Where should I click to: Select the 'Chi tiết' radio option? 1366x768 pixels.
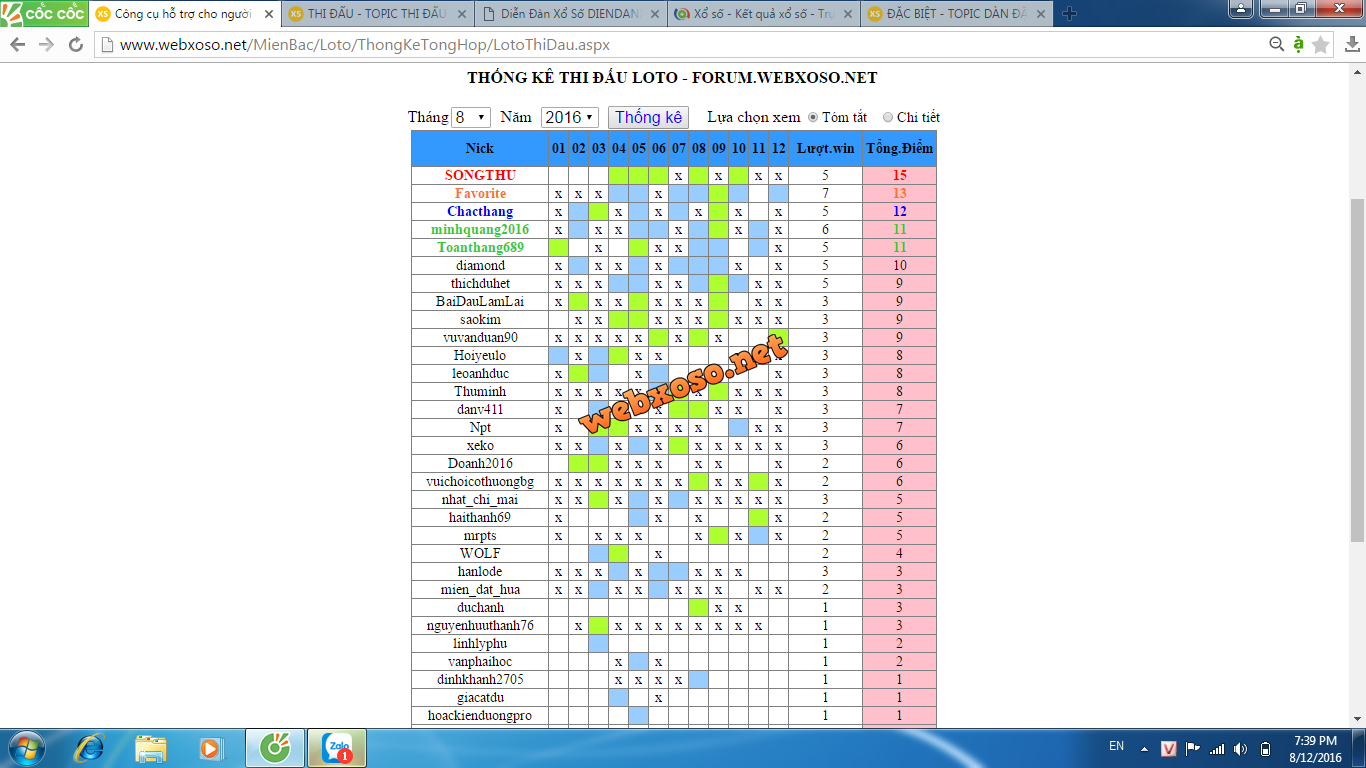pos(887,117)
